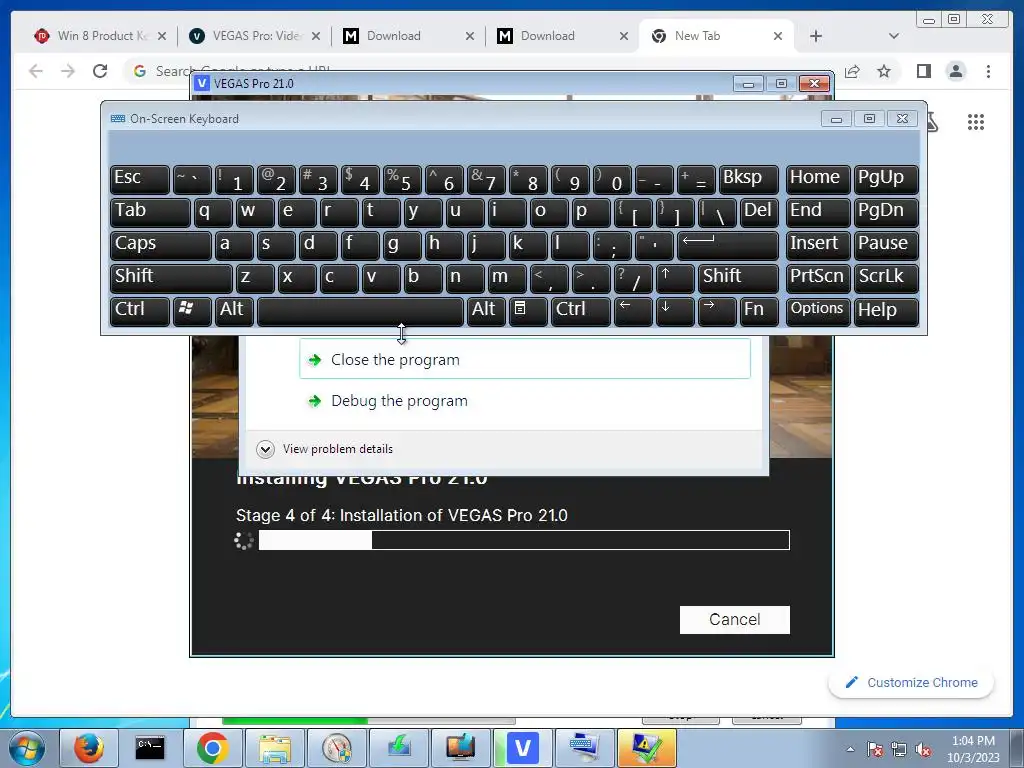Open On-Screen Keyboard taskbar icon
The width and height of the screenshot is (1024, 768).
584,748
